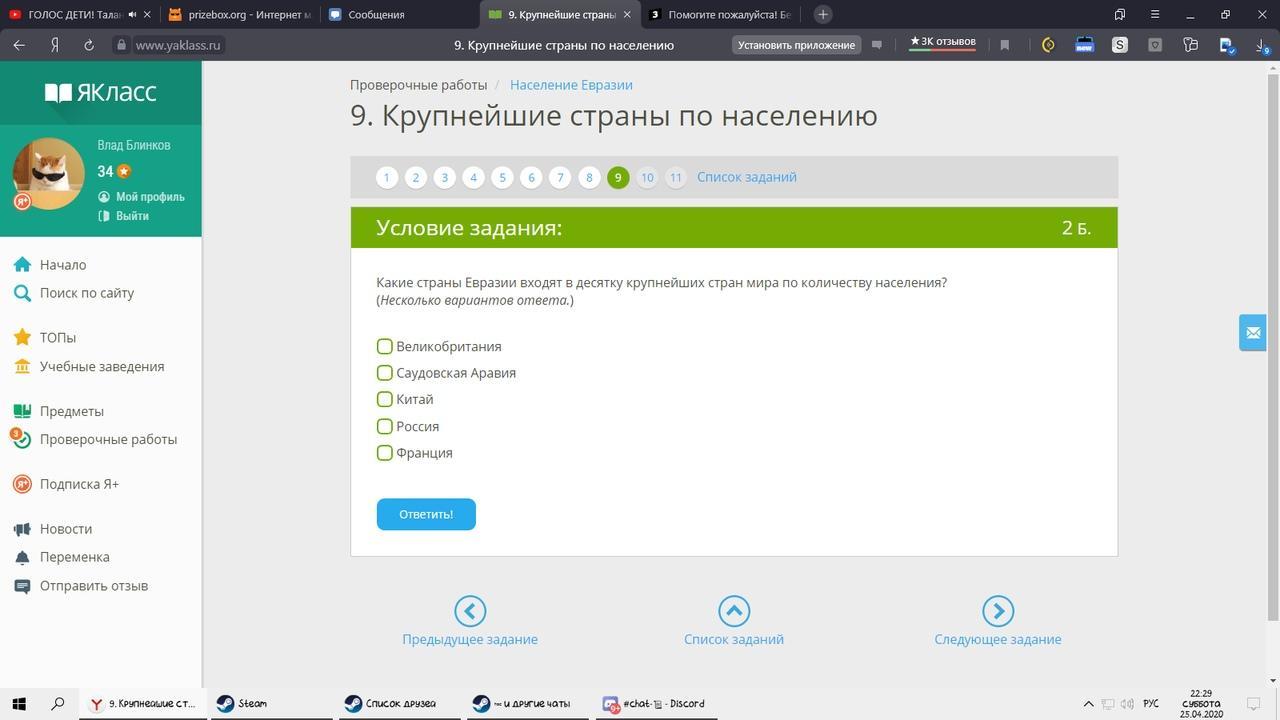Tick the Россия checkbox
This screenshot has height=720, width=1280.
click(384, 426)
